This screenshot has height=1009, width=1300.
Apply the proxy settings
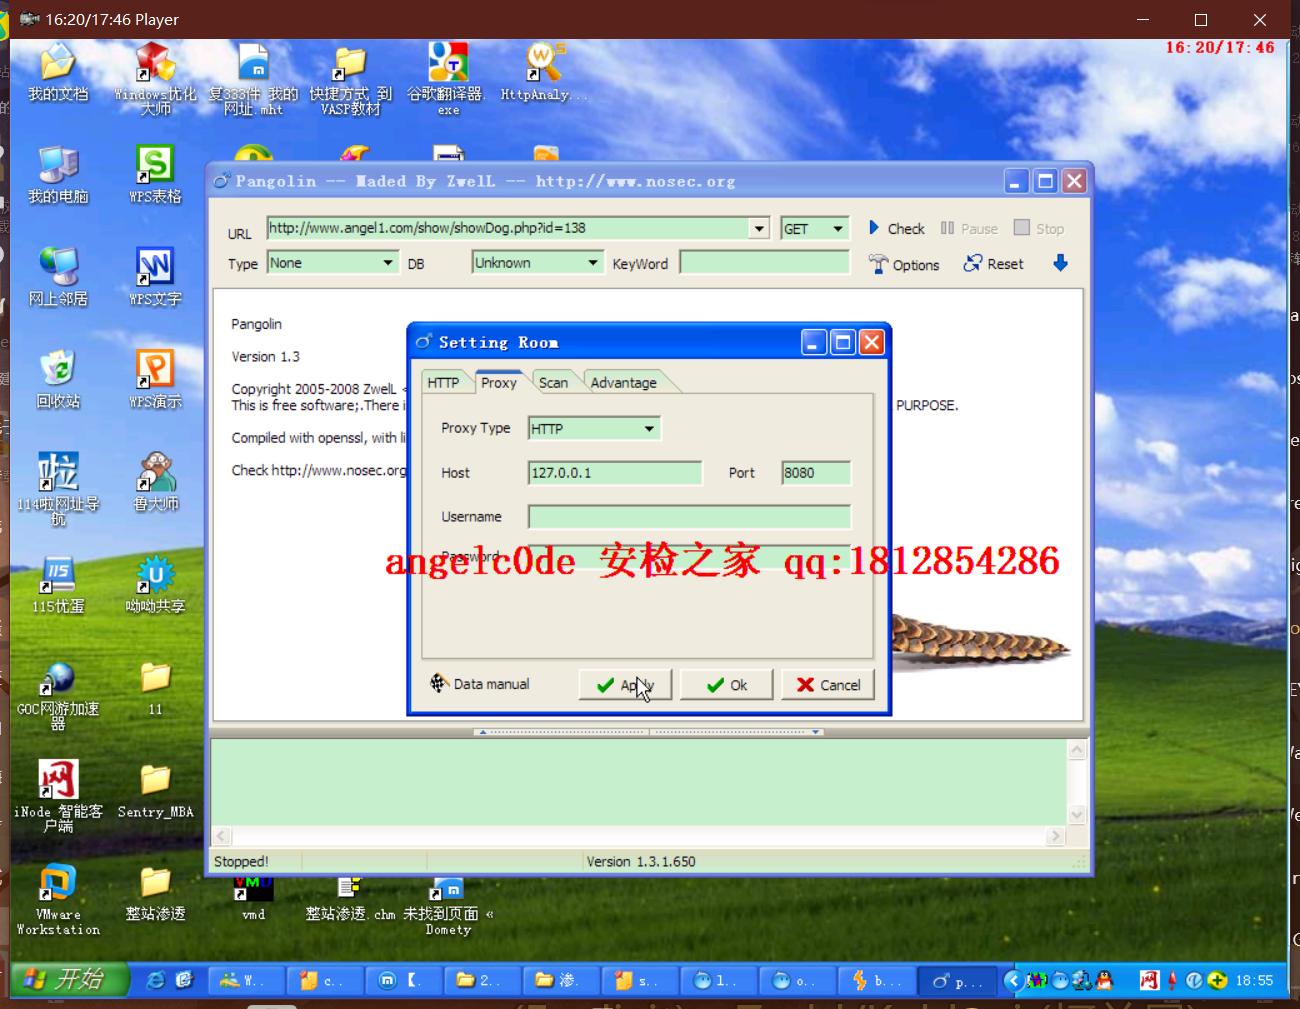pos(625,685)
